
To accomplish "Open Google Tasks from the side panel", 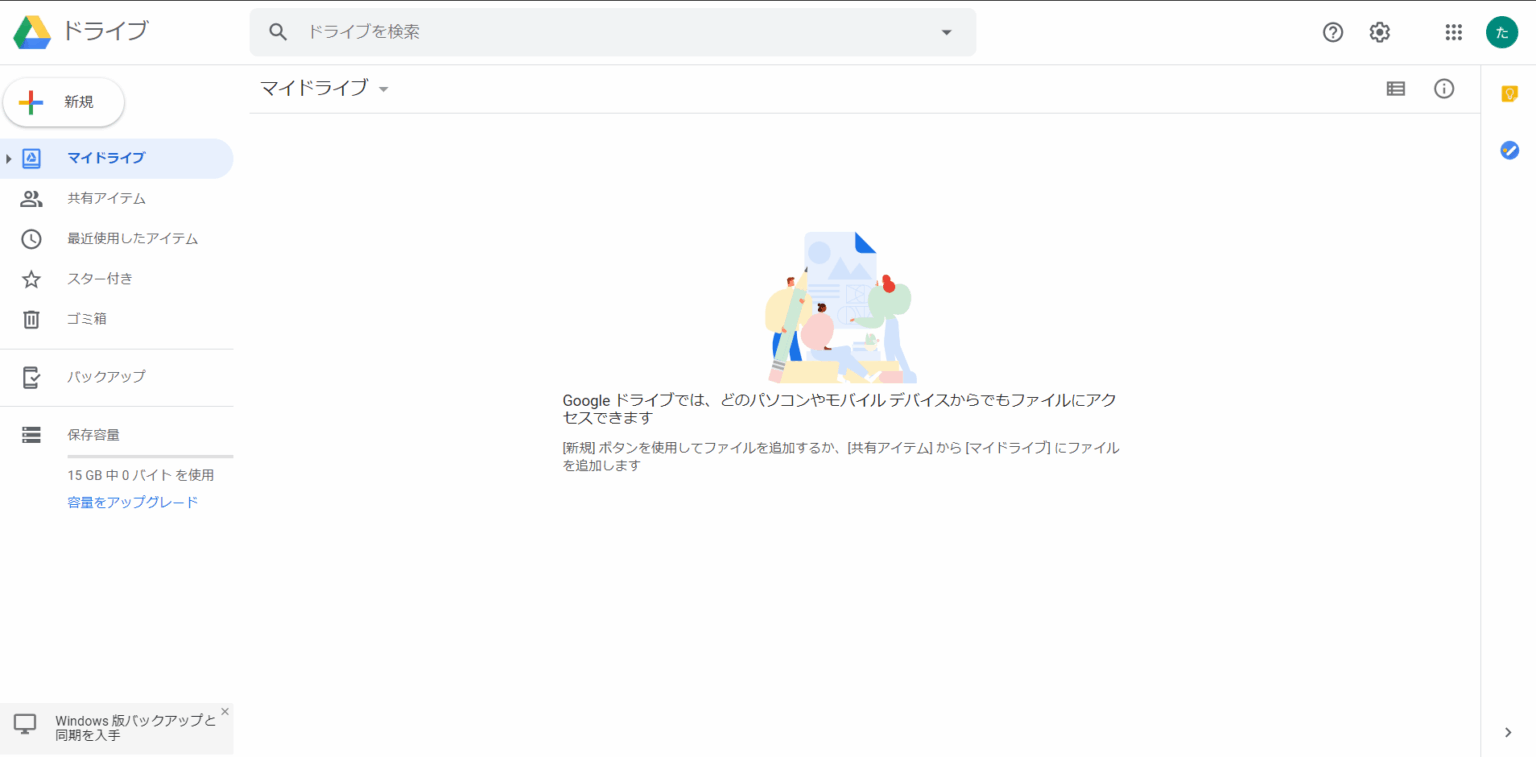I will coord(1509,150).
